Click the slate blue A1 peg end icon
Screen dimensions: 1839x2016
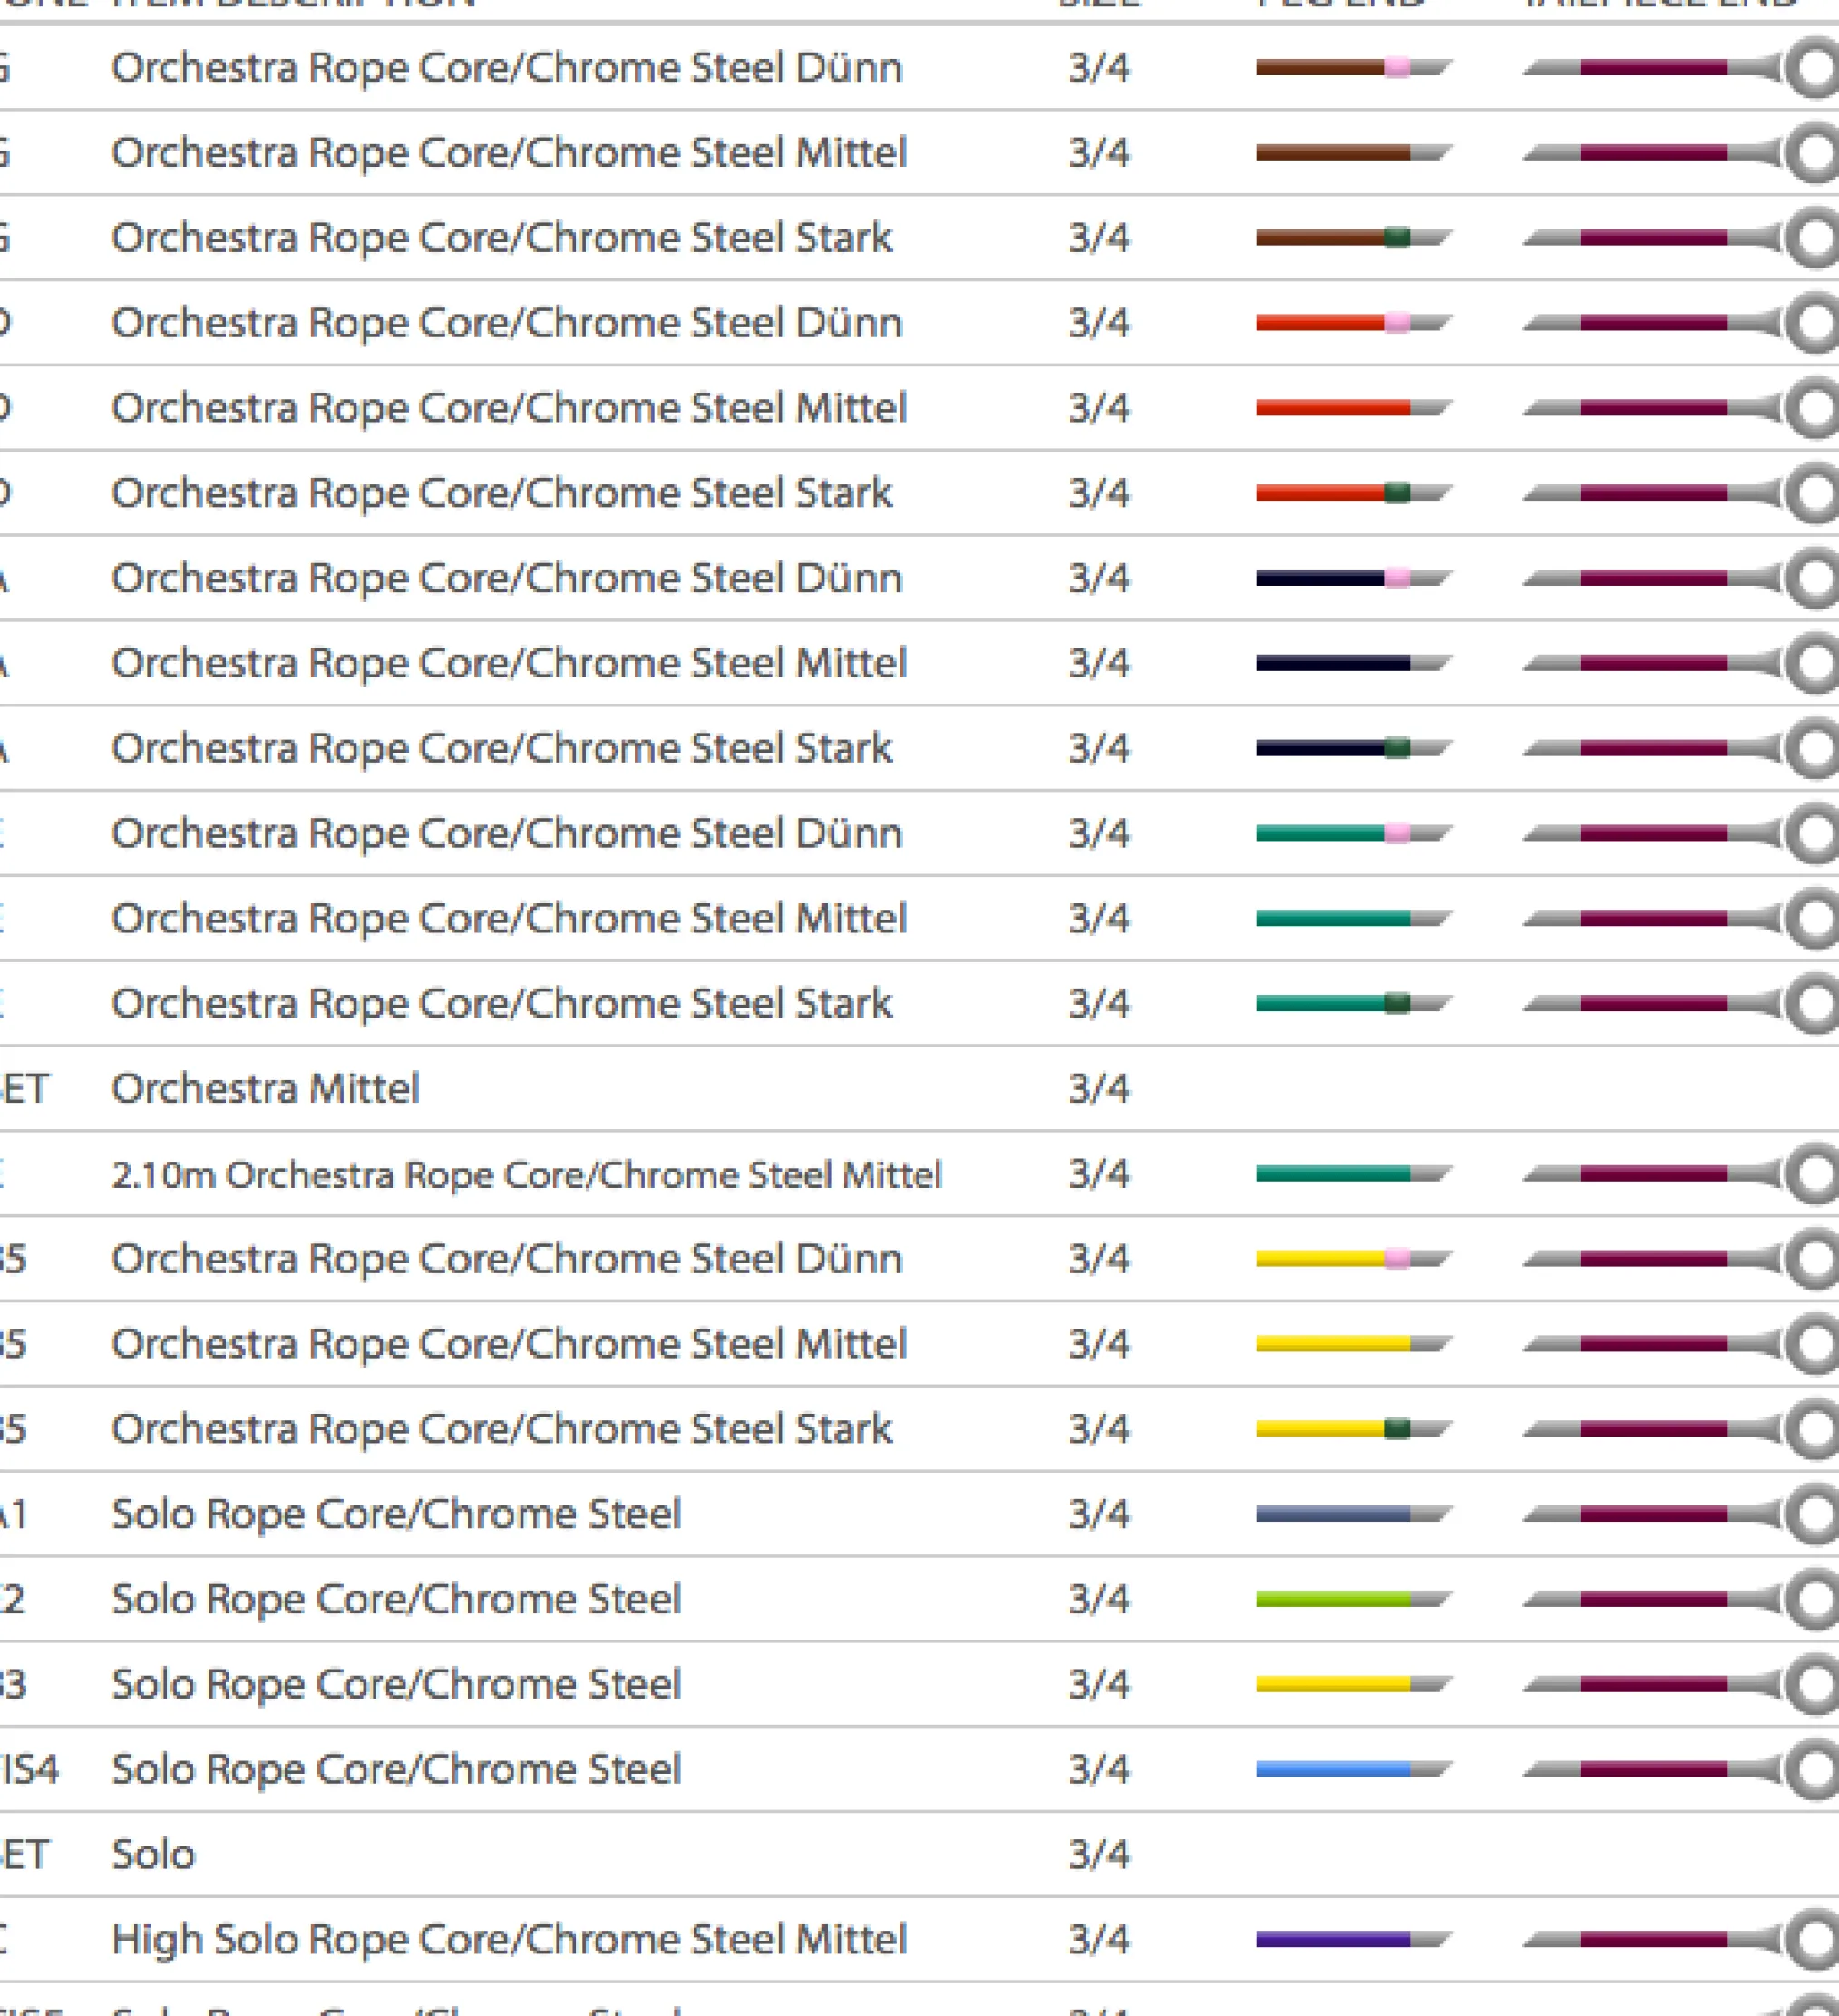pos(1352,1514)
